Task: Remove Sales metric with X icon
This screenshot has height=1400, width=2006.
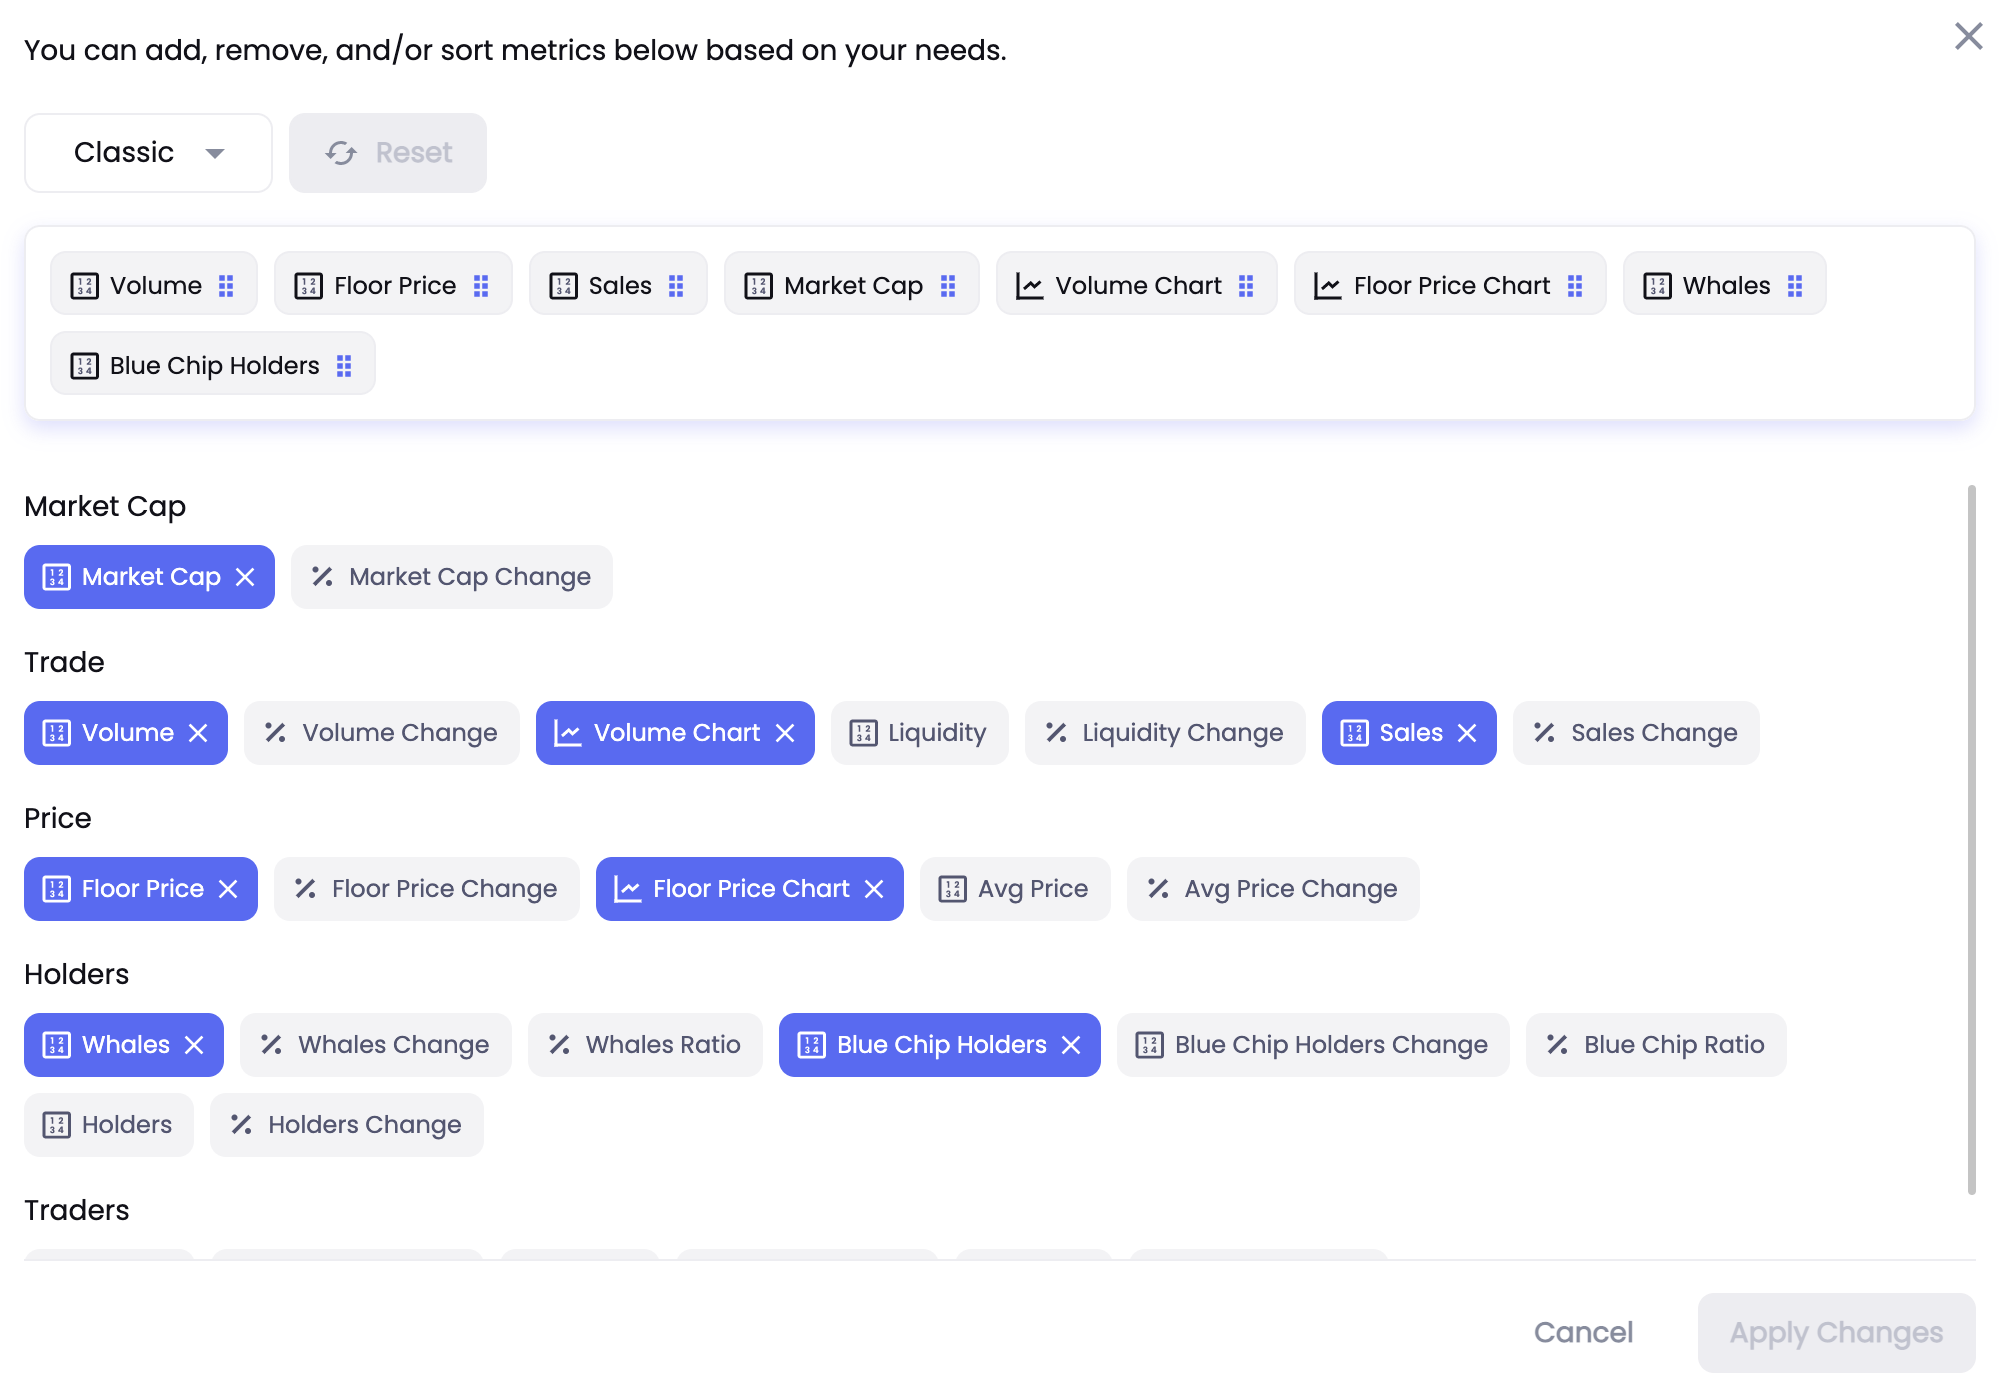Action: coord(1467,733)
